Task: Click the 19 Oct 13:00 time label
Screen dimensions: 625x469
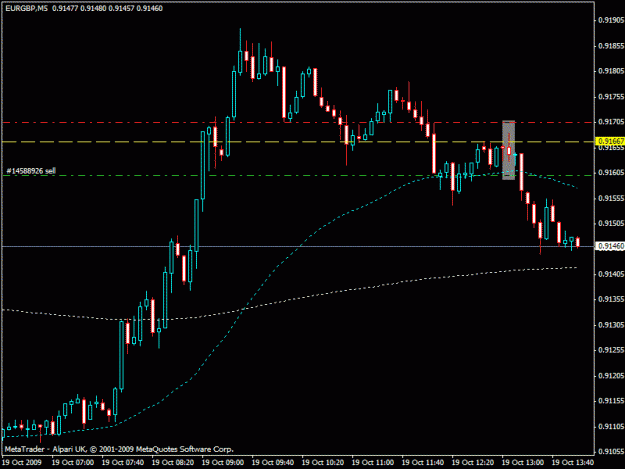Action: pyautogui.click(x=523, y=462)
